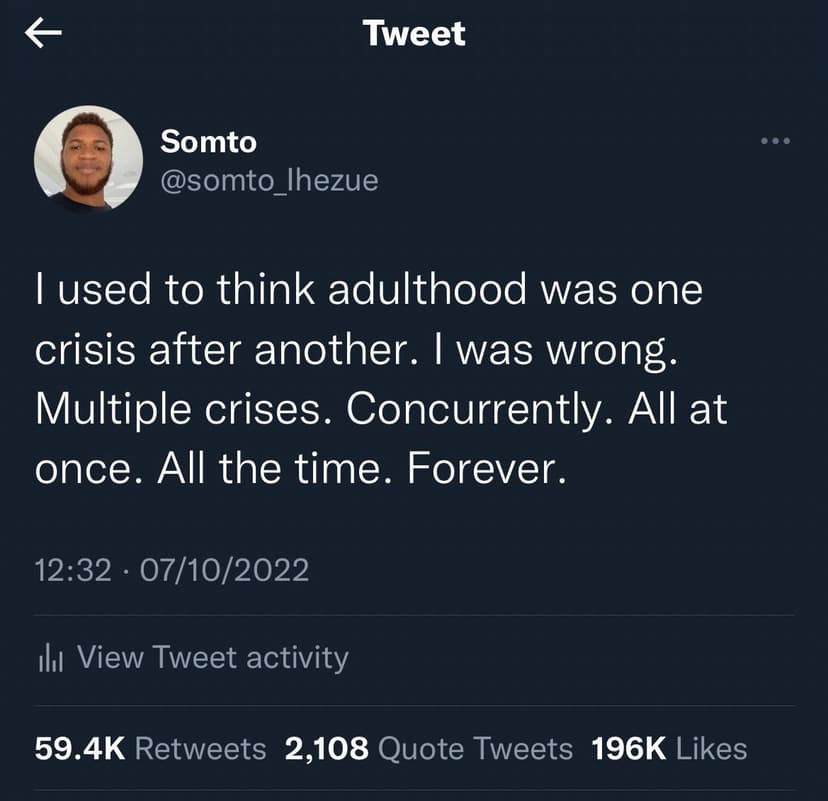Screen dimensions: 828x801
Task: Click View Tweet activity
Action: coord(212,658)
